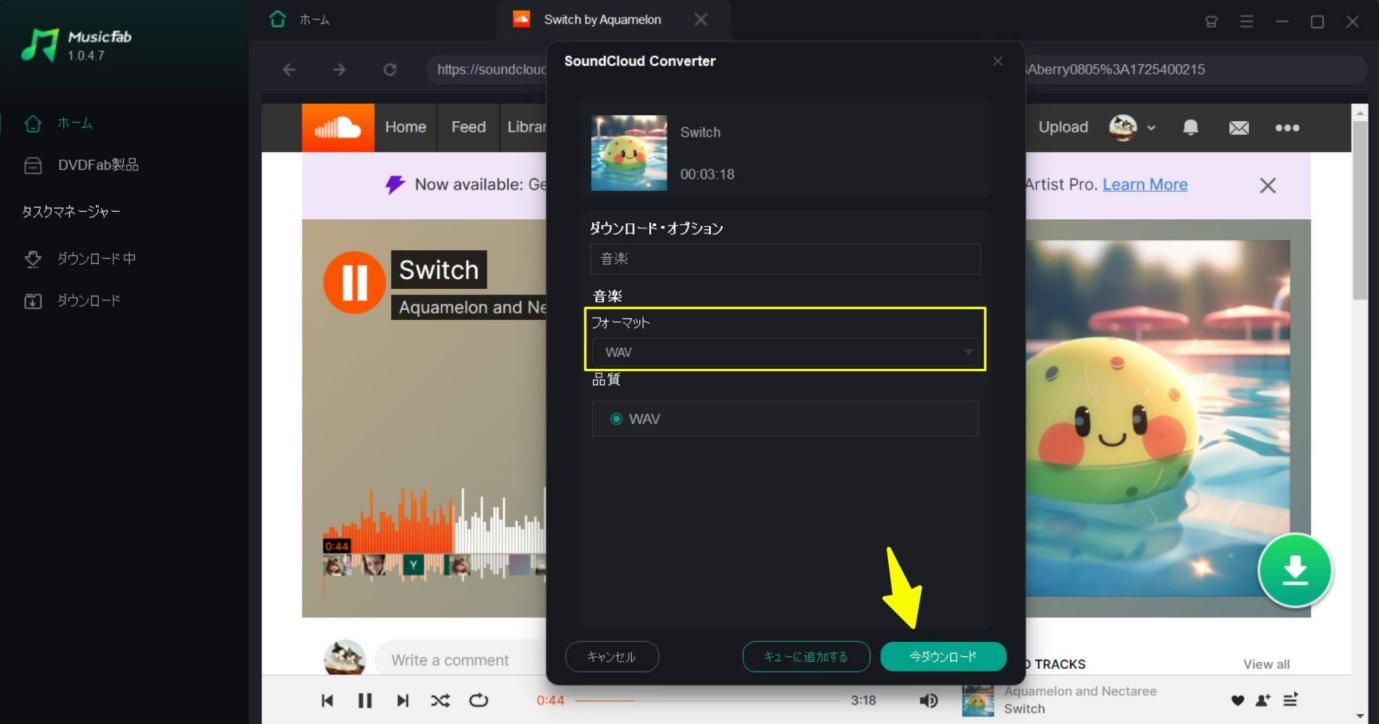The width and height of the screenshot is (1379, 724).
Task: Click the volume speaker icon
Action: tap(929, 700)
